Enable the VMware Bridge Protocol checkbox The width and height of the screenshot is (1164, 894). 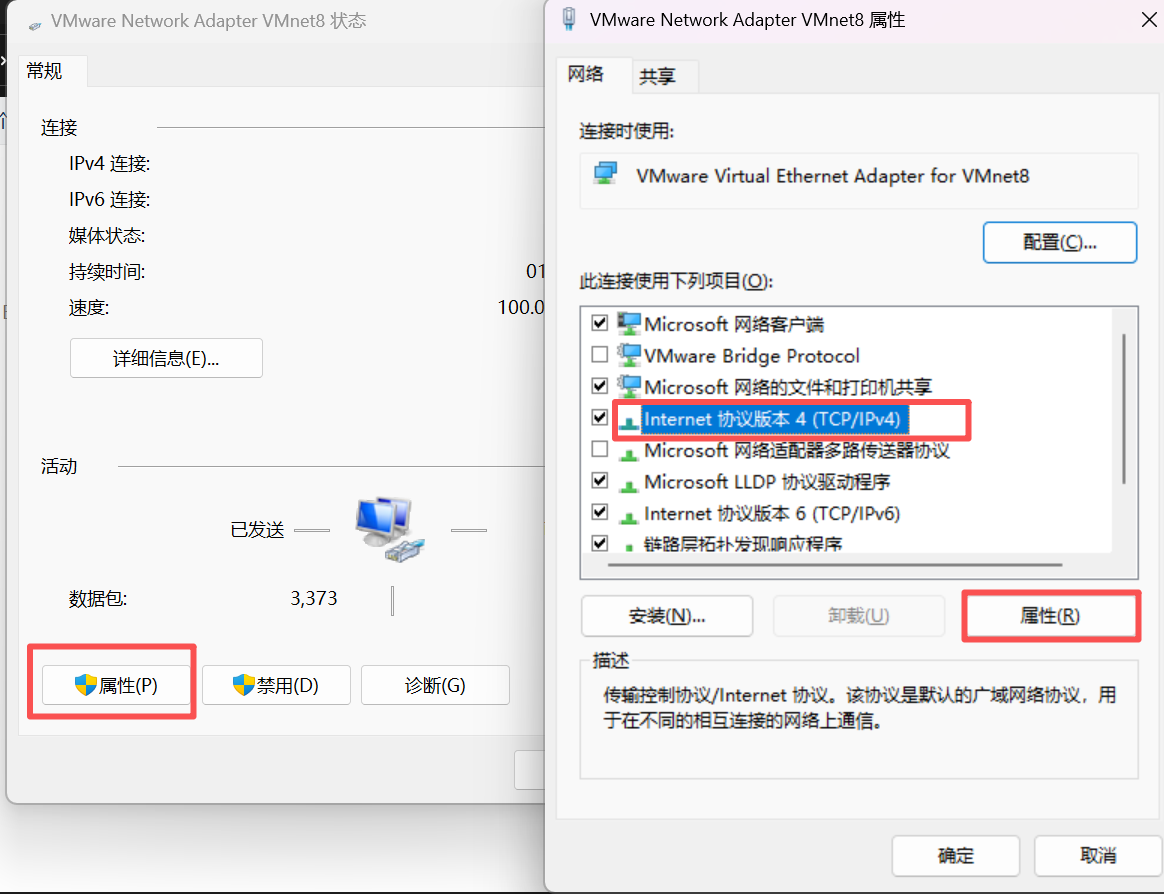pos(600,354)
